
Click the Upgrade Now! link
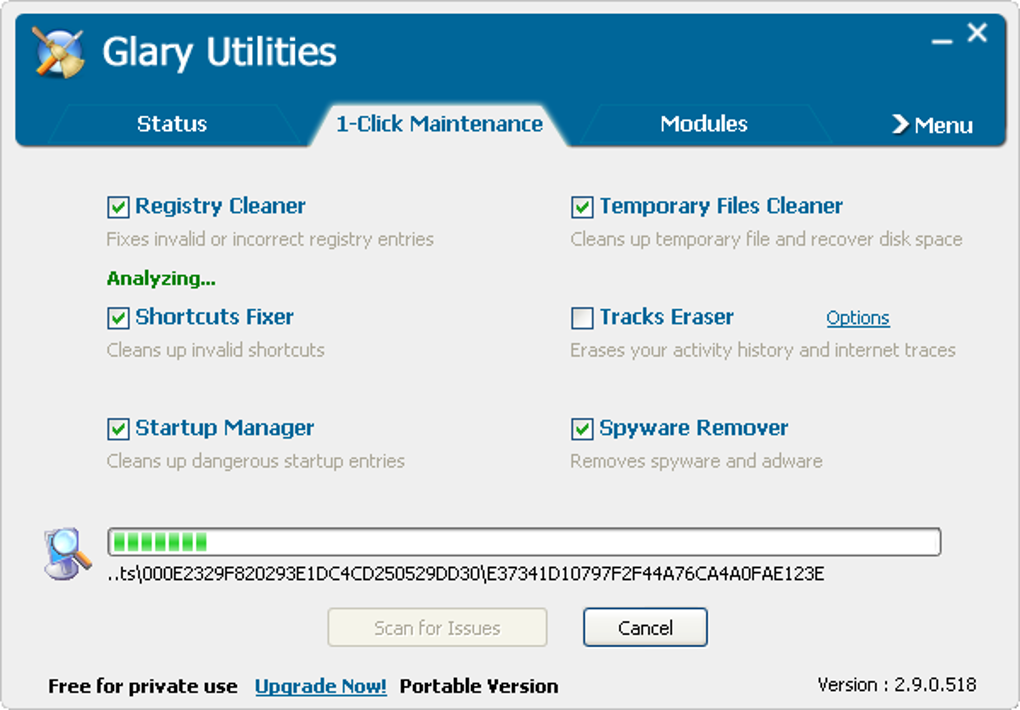click(x=321, y=686)
